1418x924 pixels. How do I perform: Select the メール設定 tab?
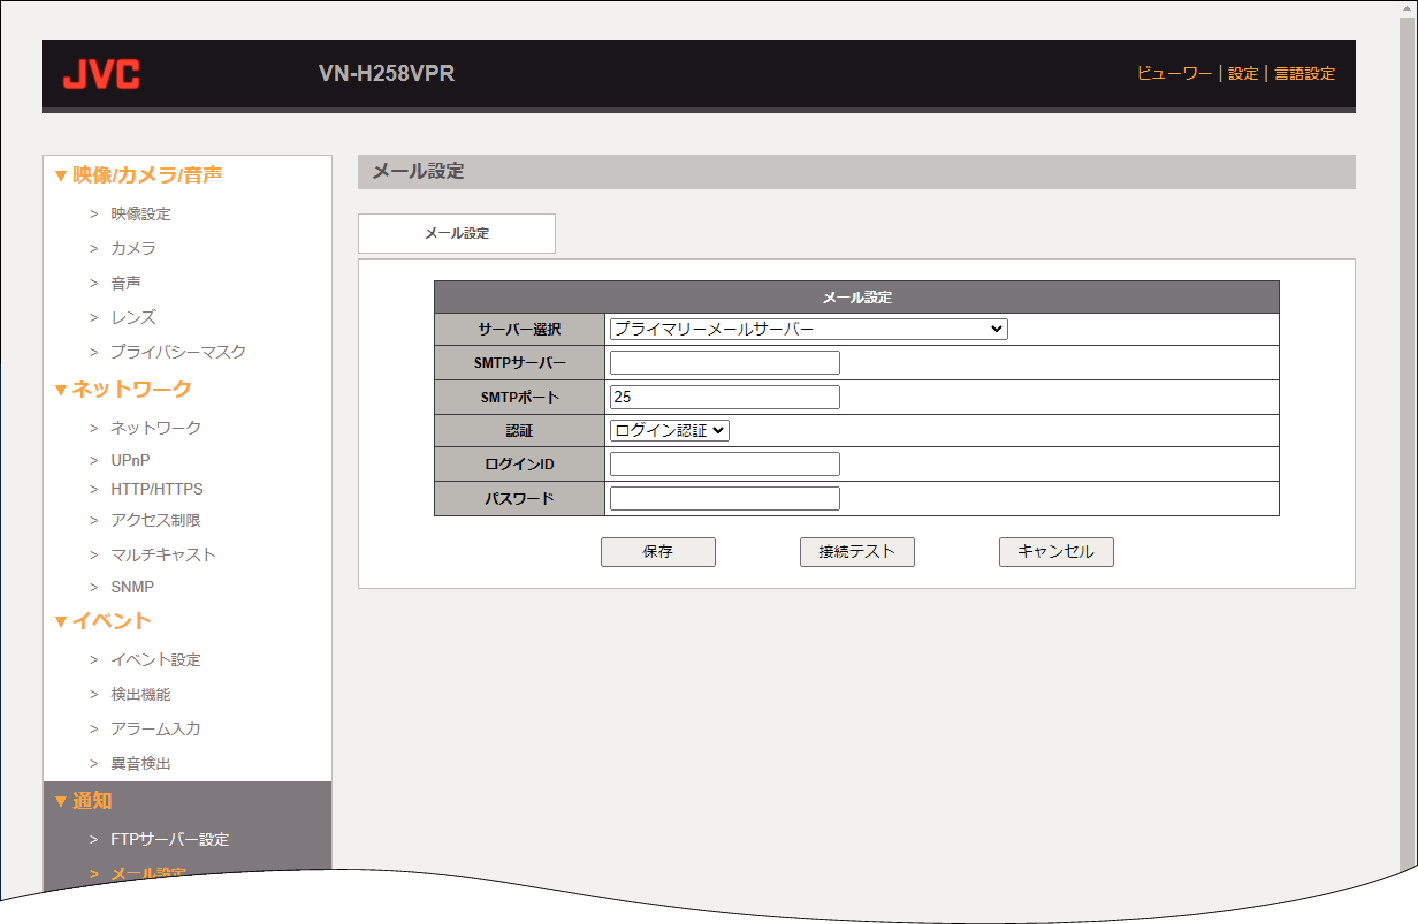457,233
